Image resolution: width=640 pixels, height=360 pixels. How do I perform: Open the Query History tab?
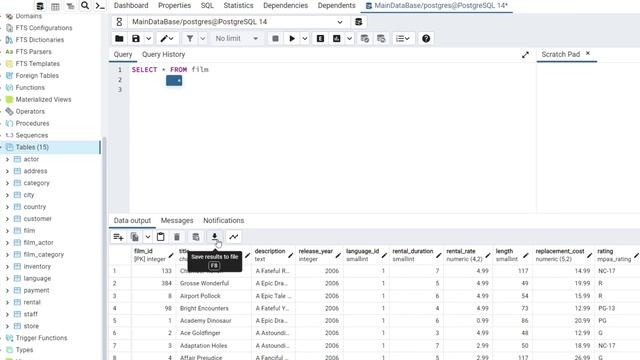(163, 54)
